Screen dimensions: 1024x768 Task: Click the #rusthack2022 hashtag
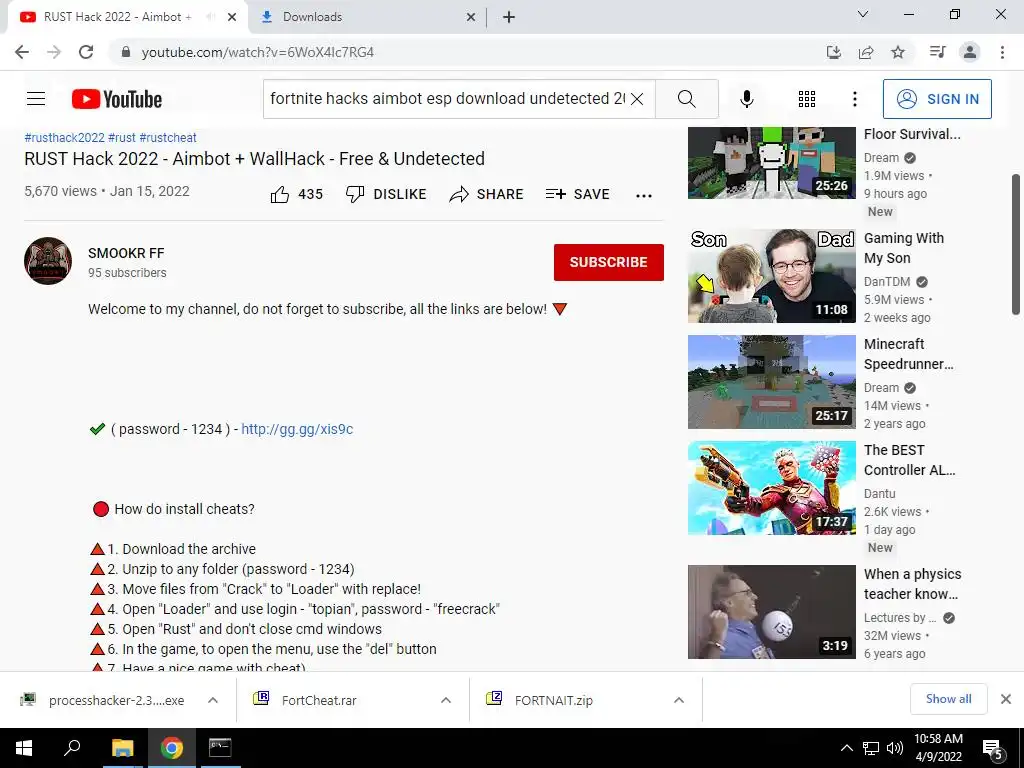point(65,138)
